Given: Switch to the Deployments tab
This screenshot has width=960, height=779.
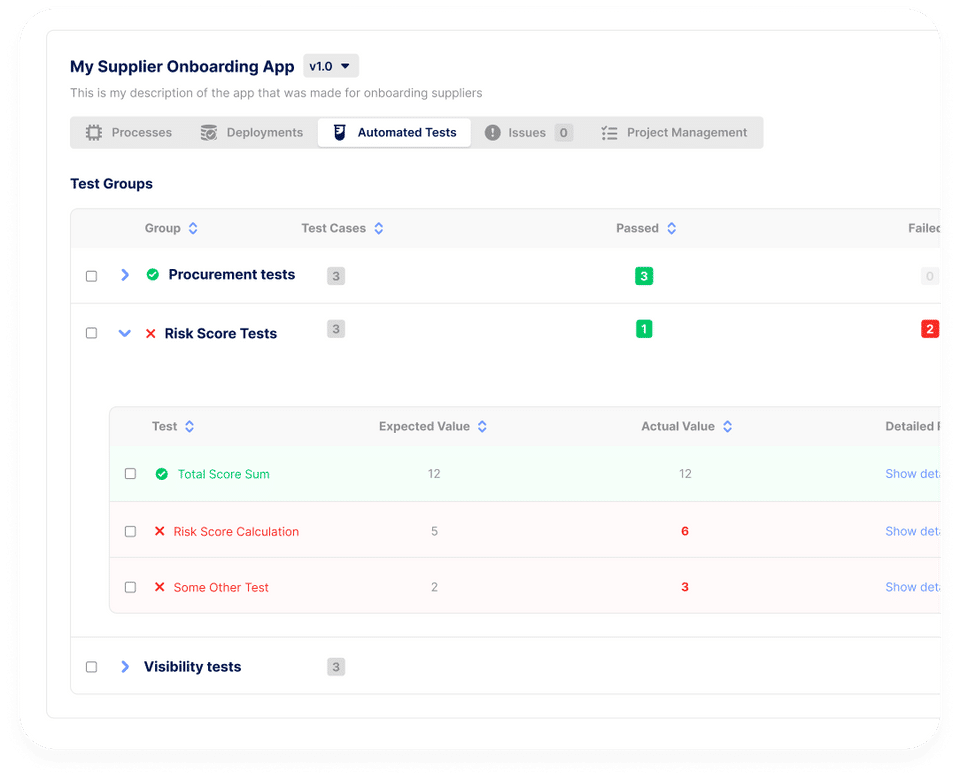Looking at the screenshot, I should click(x=252, y=133).
